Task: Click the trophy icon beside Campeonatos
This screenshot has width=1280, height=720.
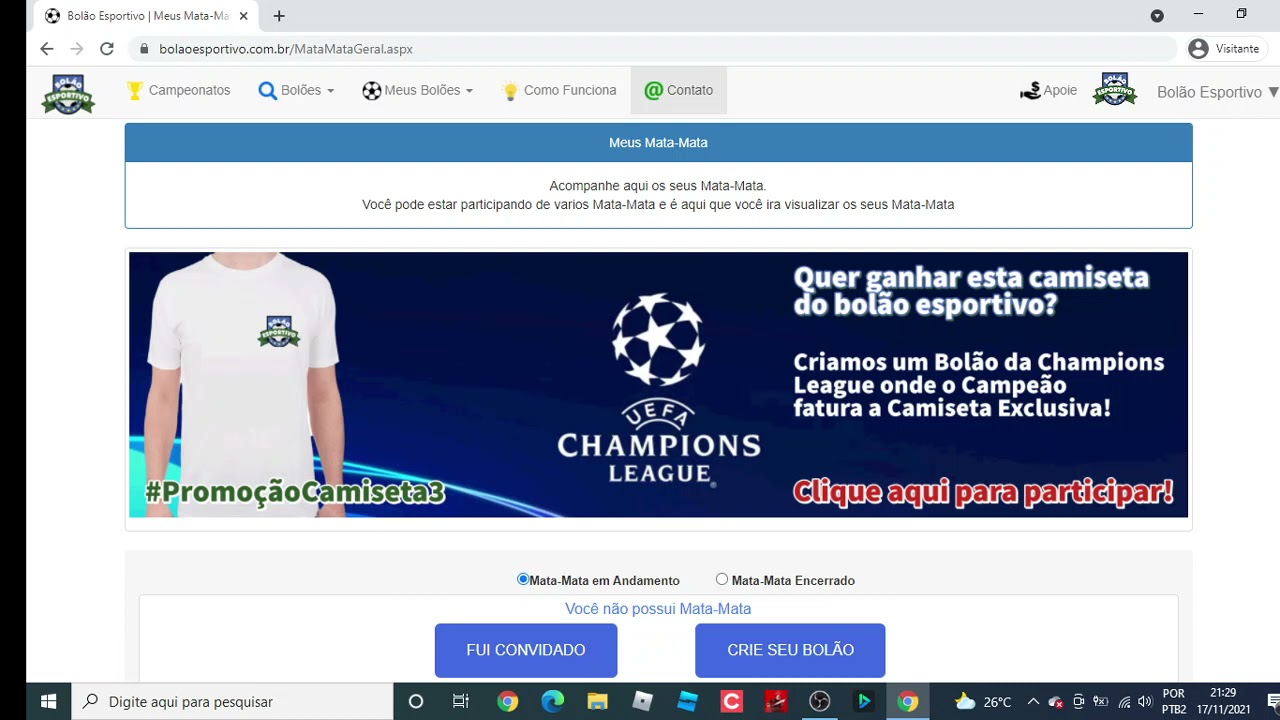Action: click(x=135, y=90)
